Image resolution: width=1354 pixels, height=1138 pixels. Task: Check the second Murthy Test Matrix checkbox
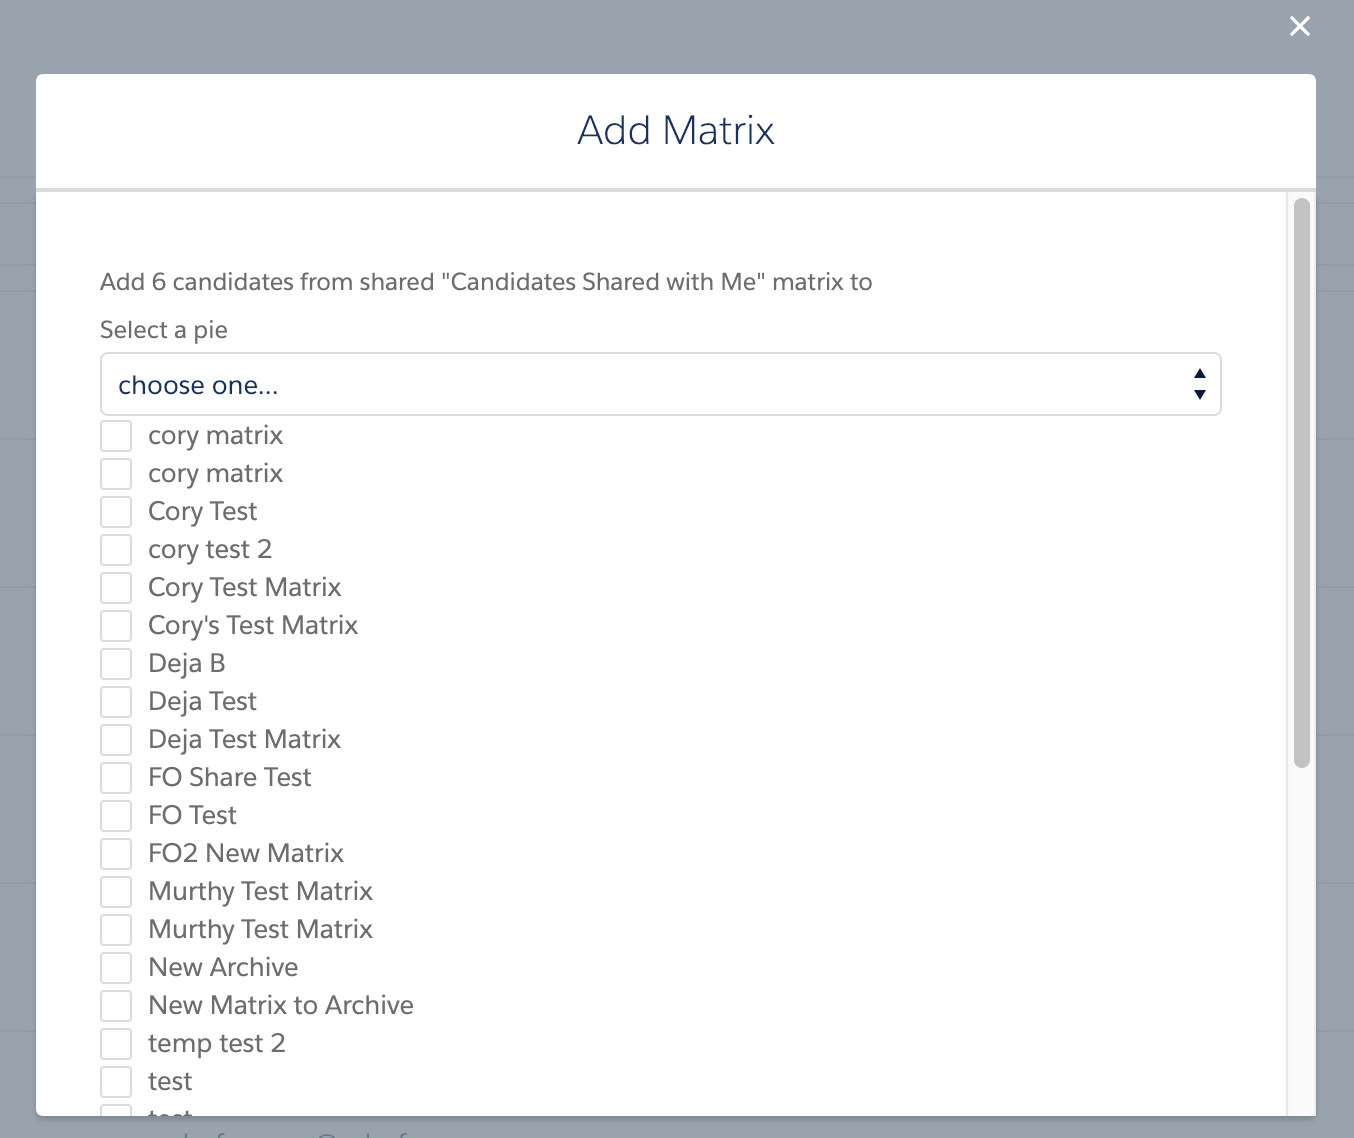click(116, 930)
